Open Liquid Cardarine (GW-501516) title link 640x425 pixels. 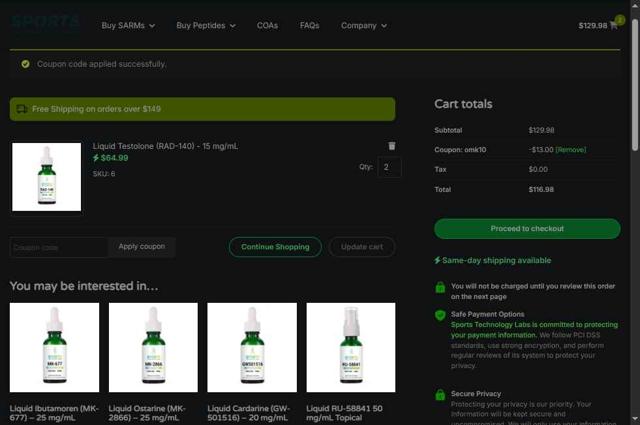[x=249, y=413]
